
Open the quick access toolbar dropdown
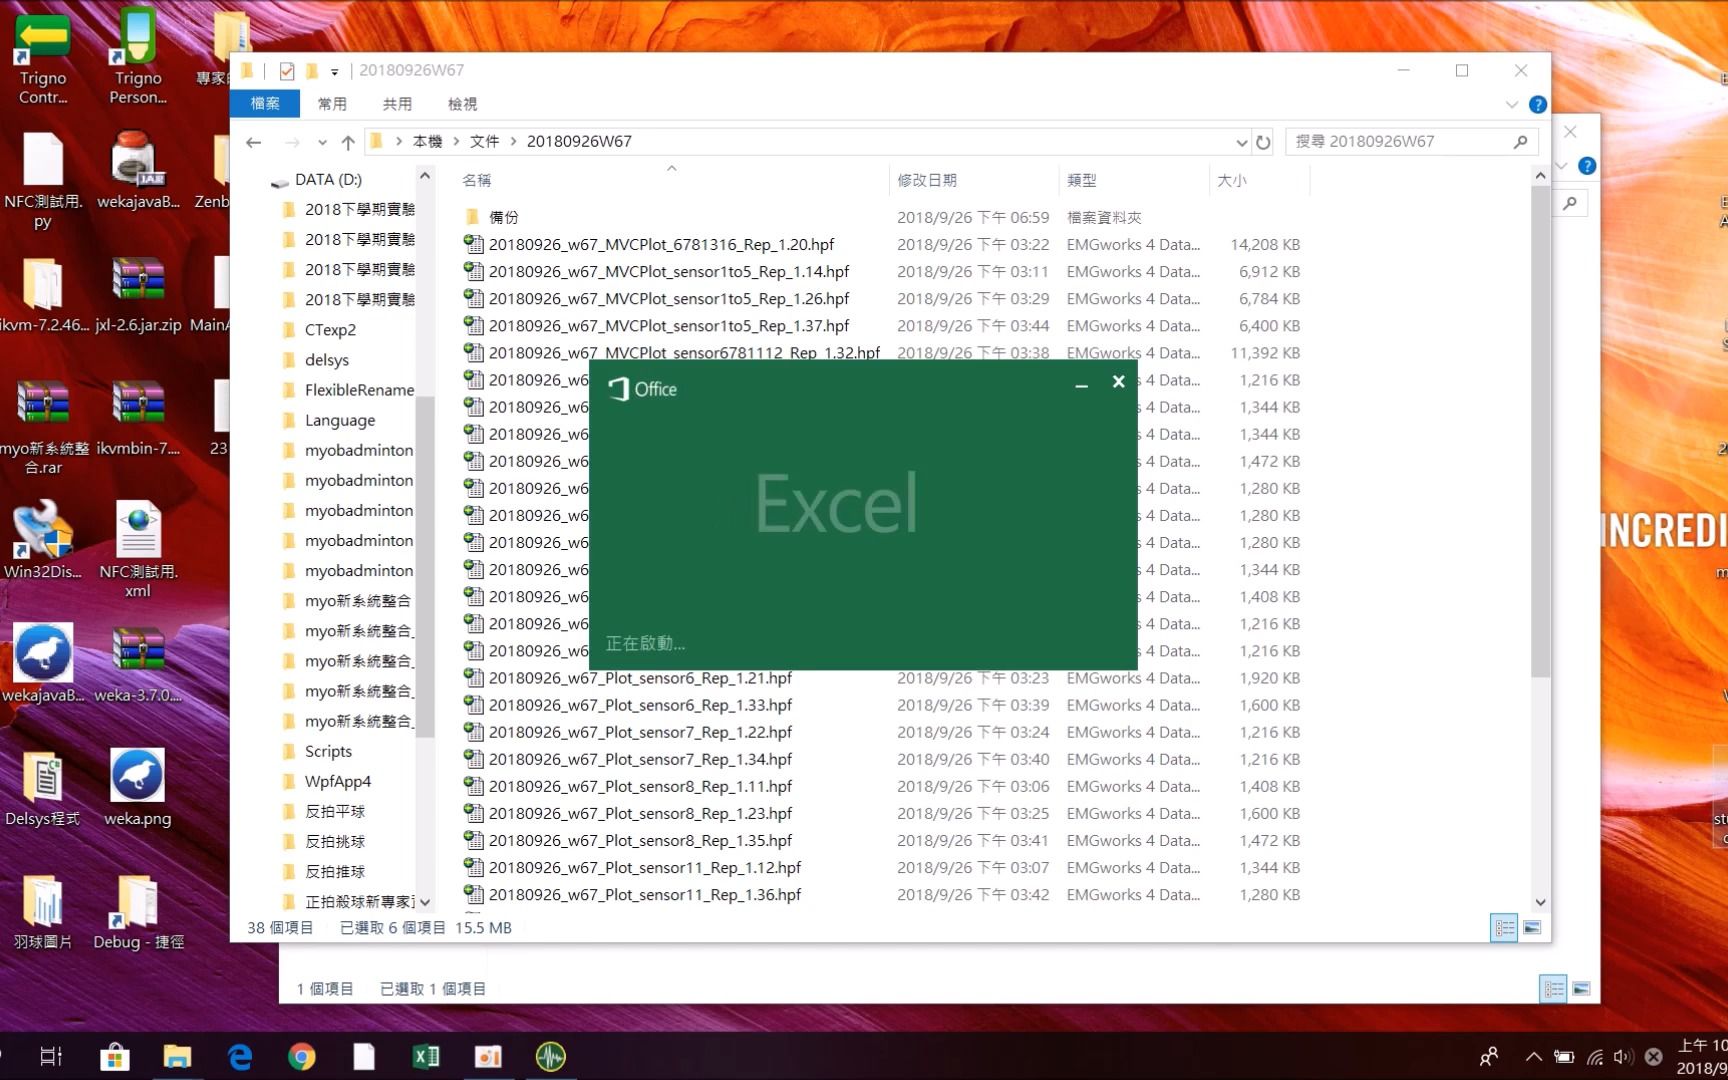(x=335, y=72)
